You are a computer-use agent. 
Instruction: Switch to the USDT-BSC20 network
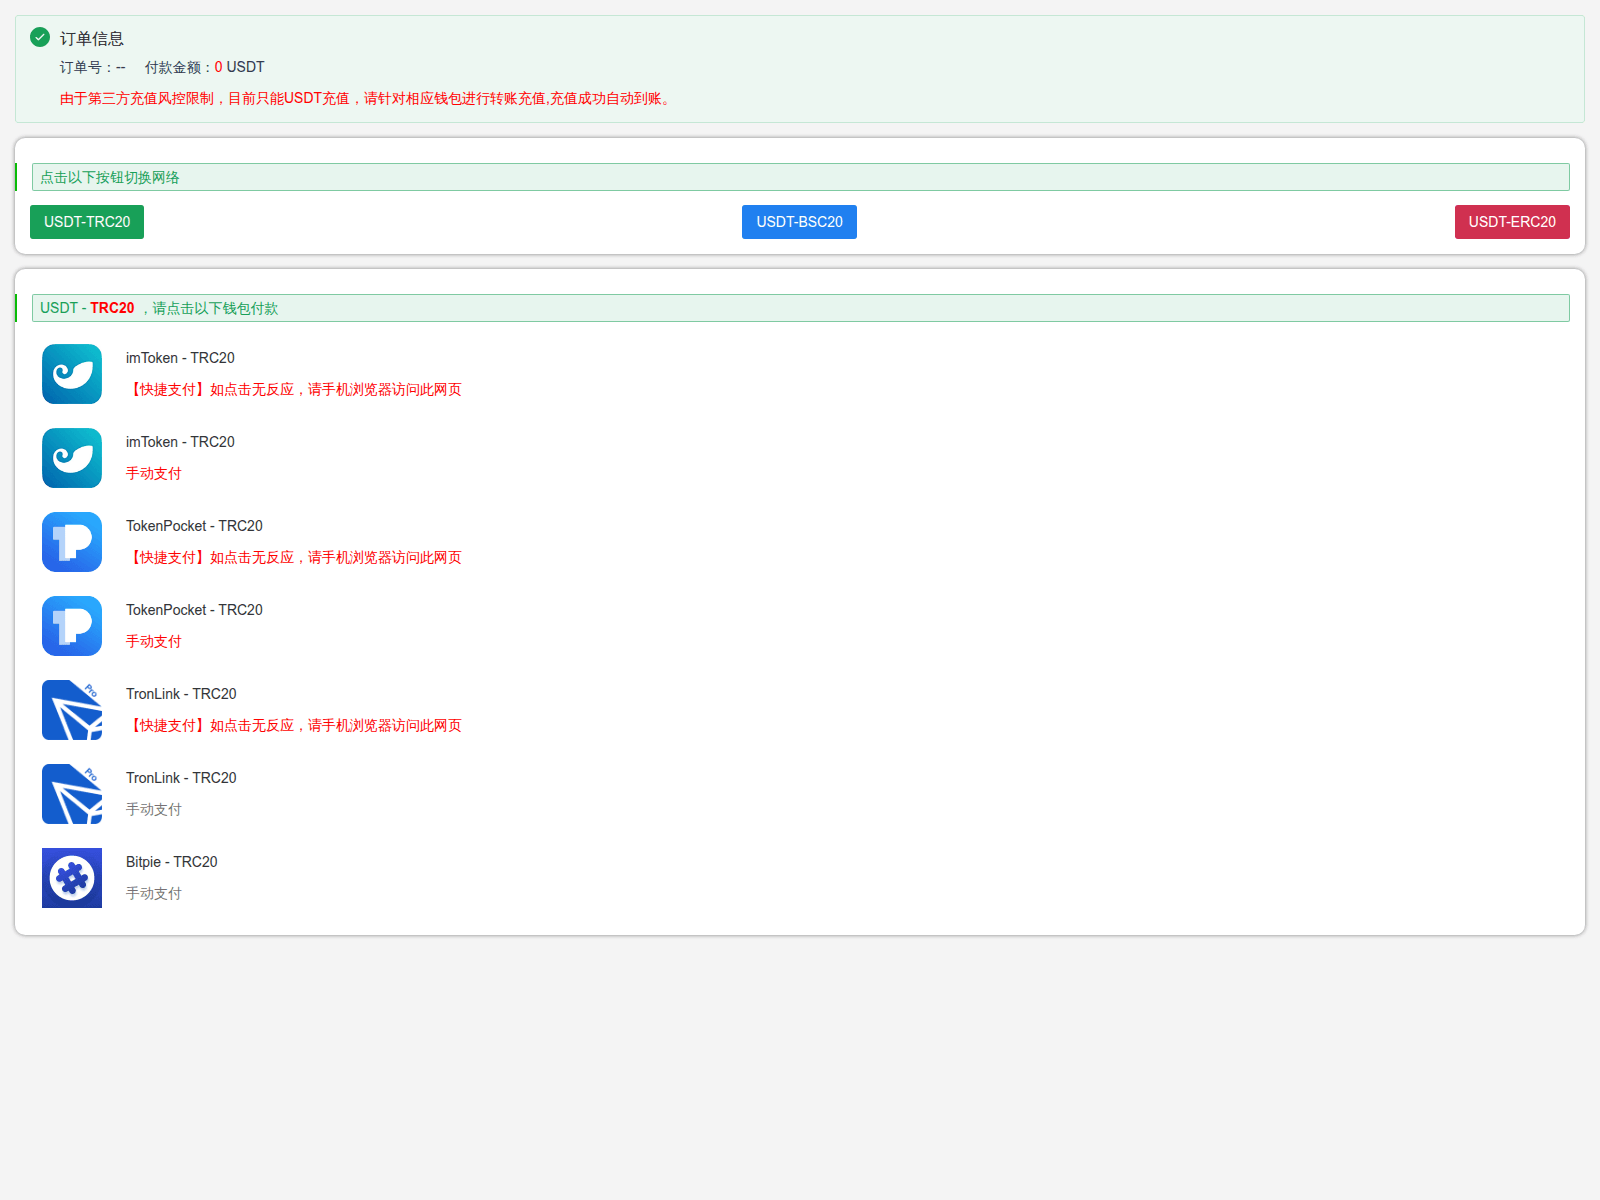pos(799,222)
